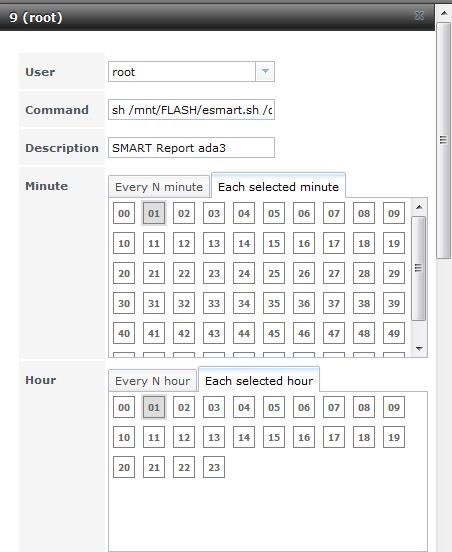This screenshot has height=552, width=452.
Task: Close the 9 (root) dialog
Action: click(x=419, y=15)
